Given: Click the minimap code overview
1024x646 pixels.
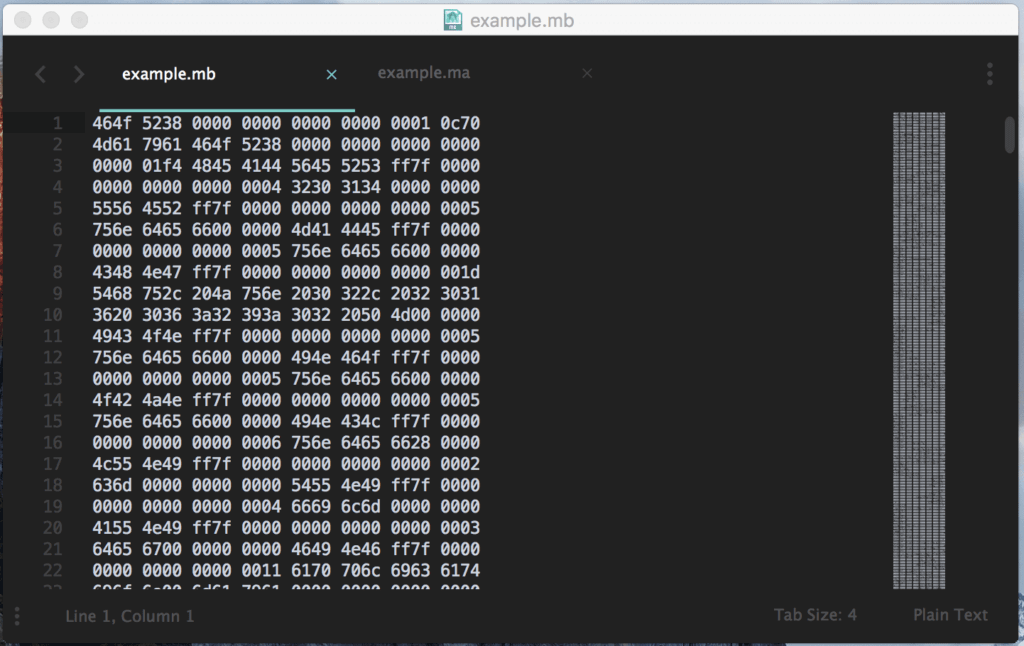Looking at the screenshot, I should [919, 350].
